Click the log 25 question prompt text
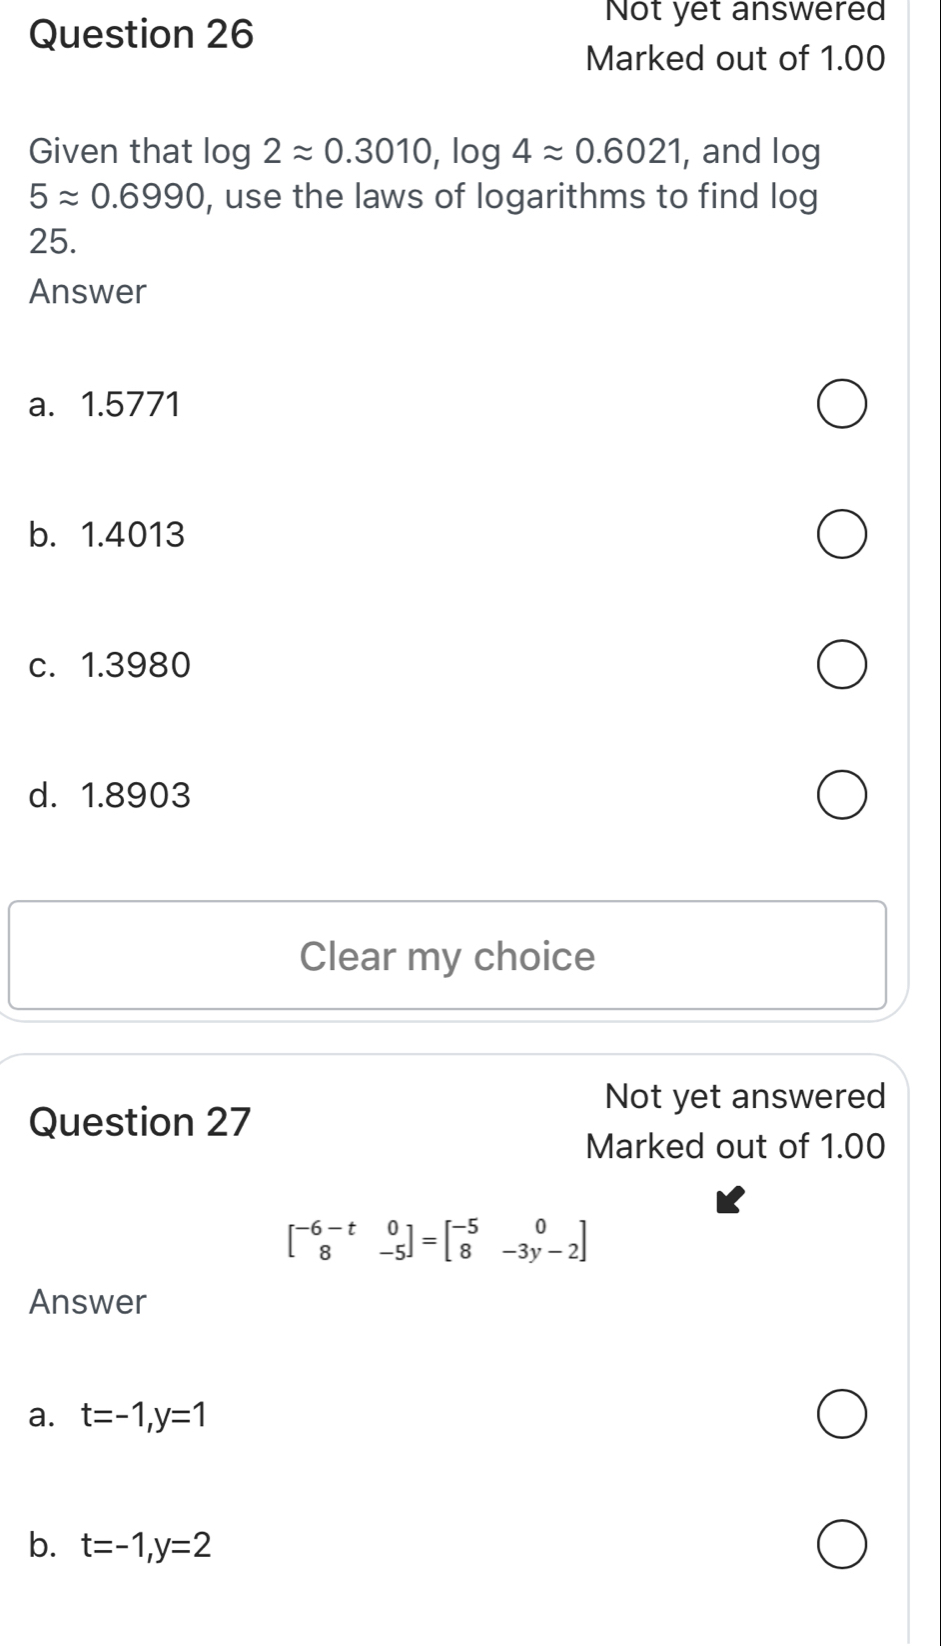This screenshot has height=1646, width=941. click(x=424, y=196)
